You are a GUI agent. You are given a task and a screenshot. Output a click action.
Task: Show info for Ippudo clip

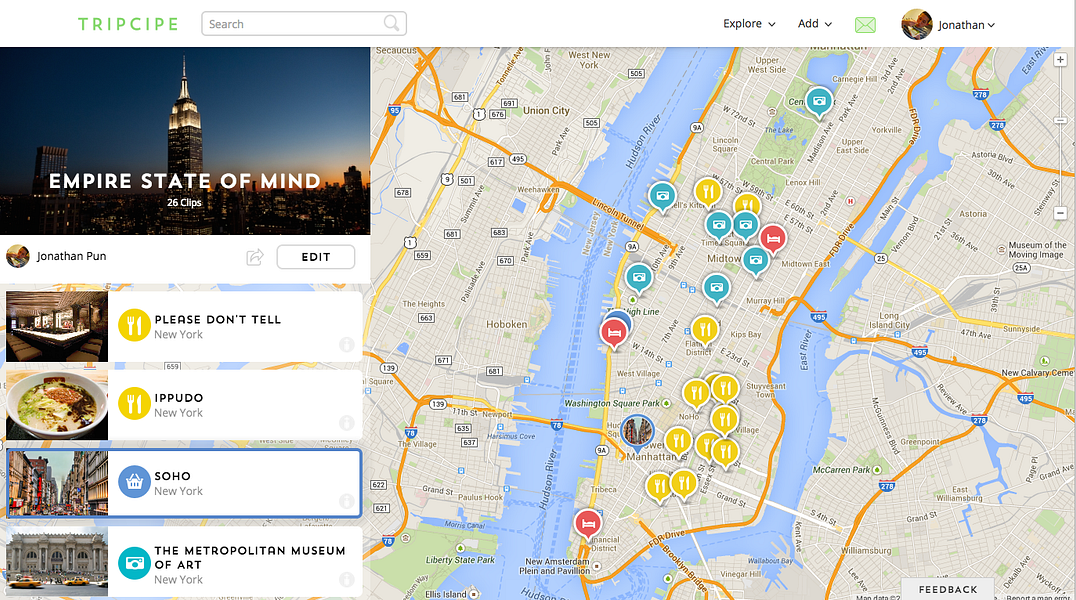(x=347, y=423)
